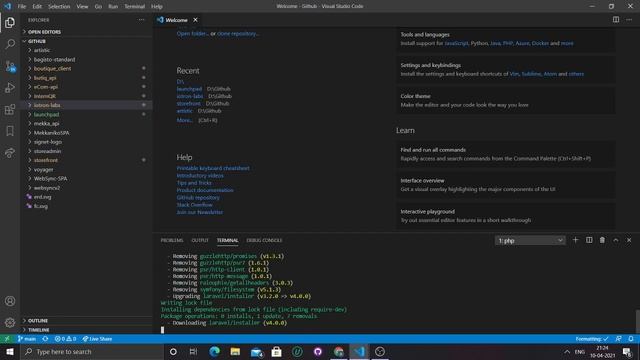Split the terminal panel
The image size is (640, 360).
(589, 240)
